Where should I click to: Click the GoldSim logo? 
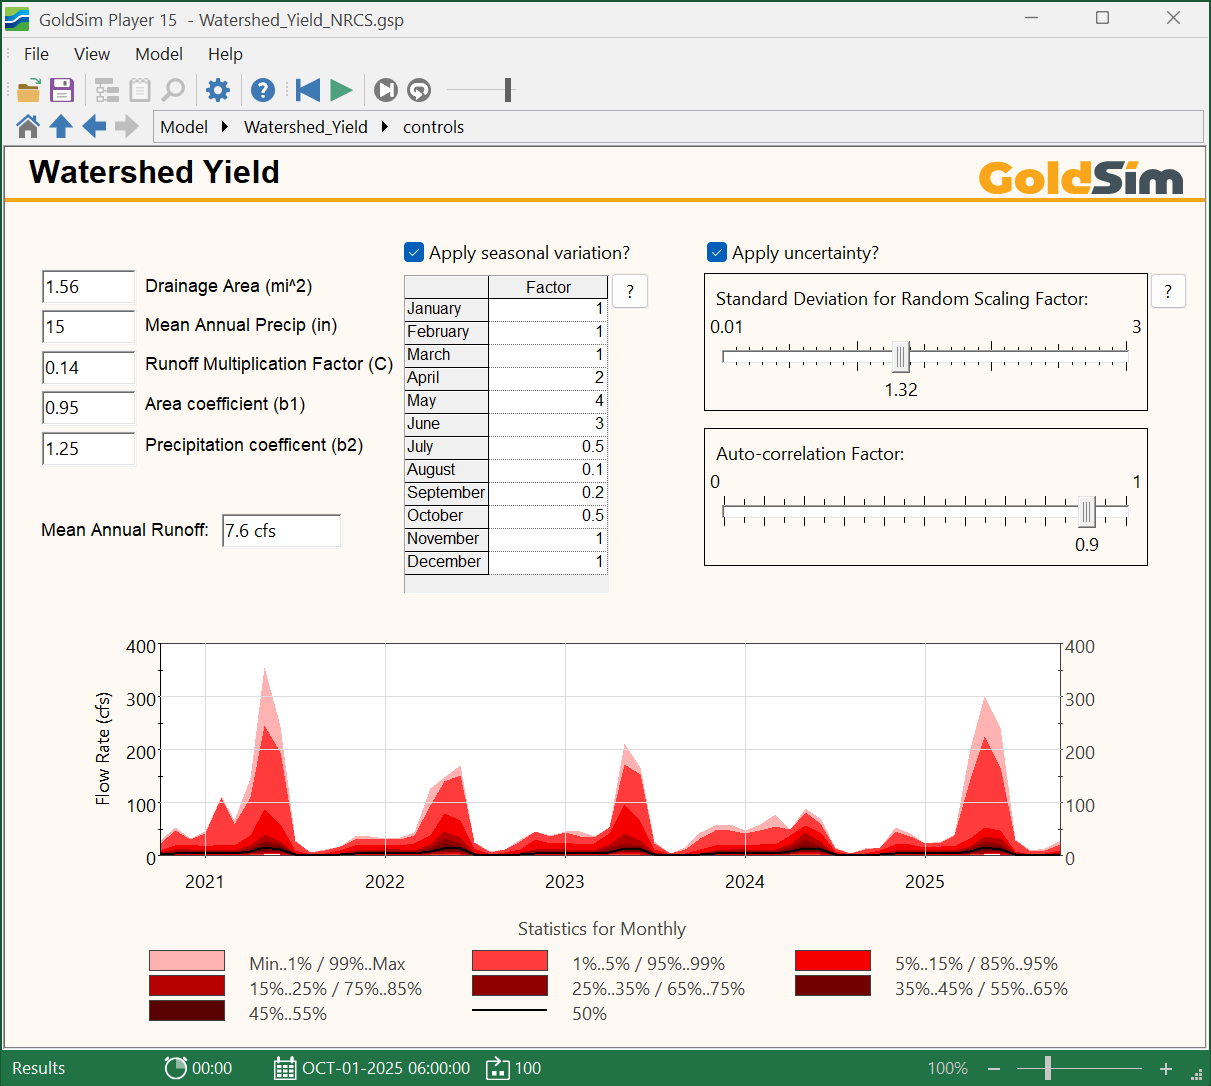click(1081, 177)
